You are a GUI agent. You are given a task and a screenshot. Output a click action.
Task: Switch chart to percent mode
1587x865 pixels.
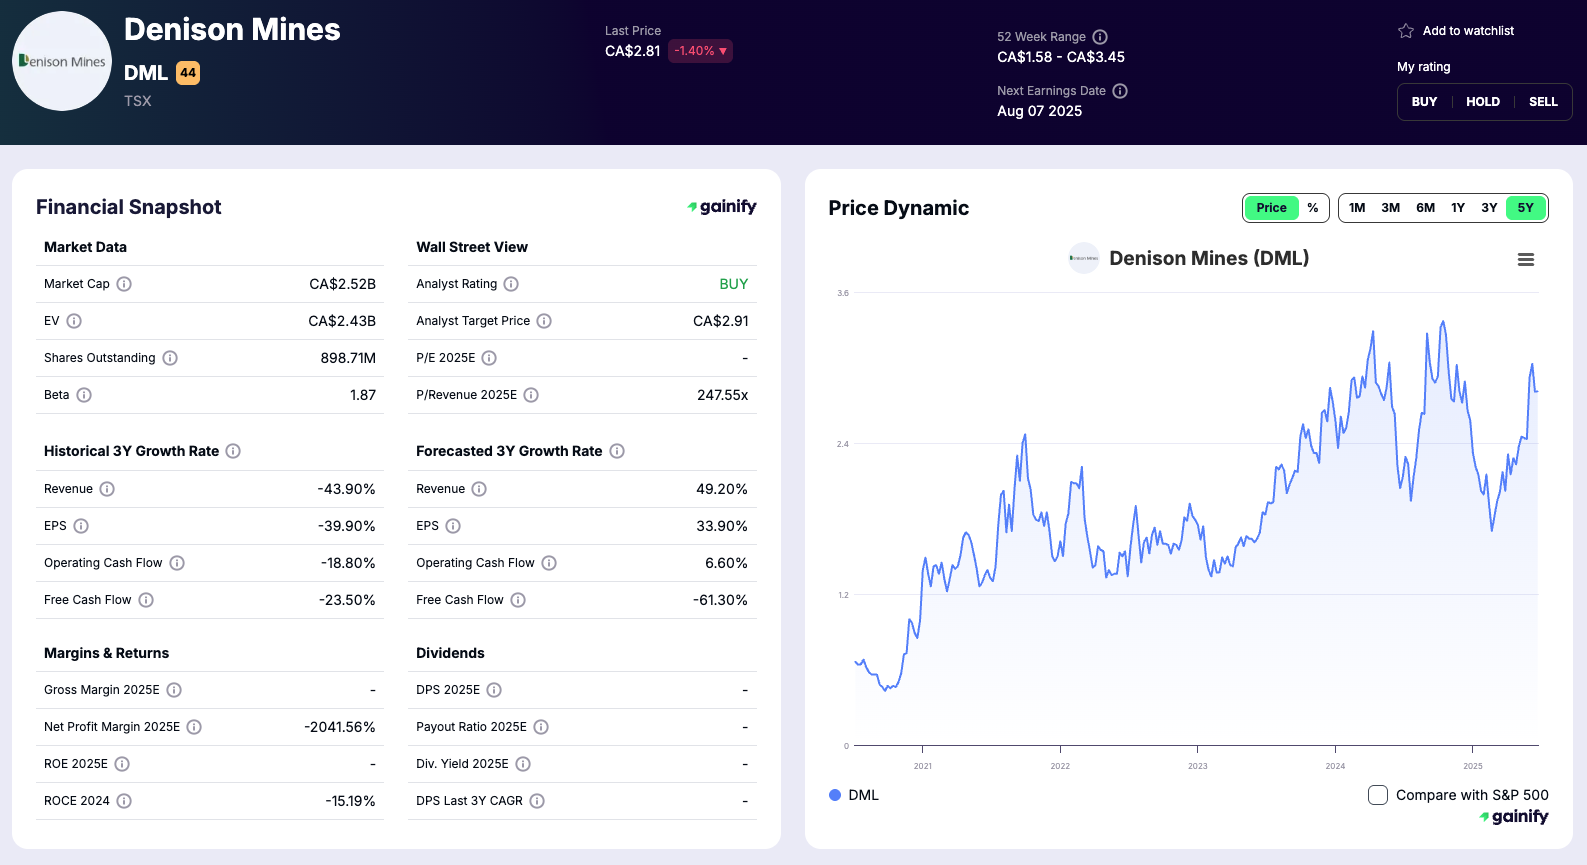[x=1313, y=208]
